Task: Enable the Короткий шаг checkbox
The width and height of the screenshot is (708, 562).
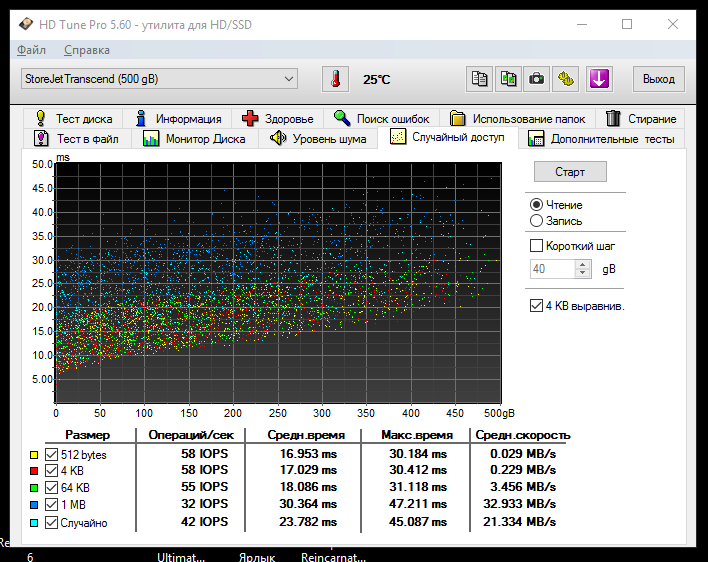Action: [x=536, y=246]
